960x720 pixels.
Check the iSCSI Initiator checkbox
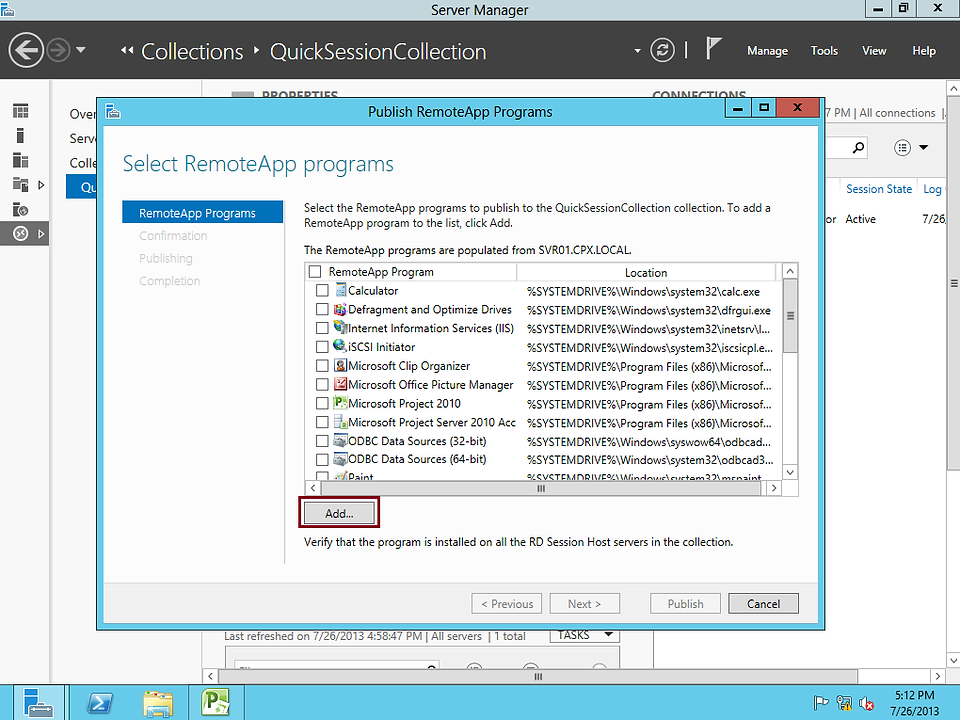[322, 347]
